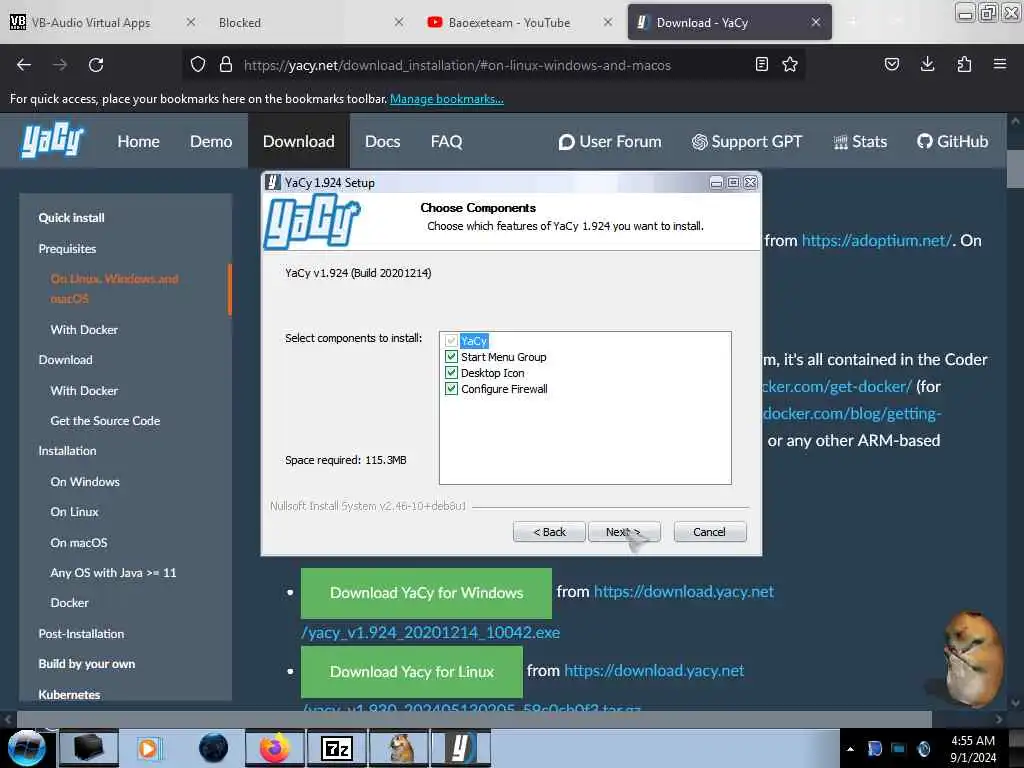Viewport: 1024px width, 768px height.
Task: Close the VB-Audio Virtual Apps tab
Action: [x=191, y=22]
